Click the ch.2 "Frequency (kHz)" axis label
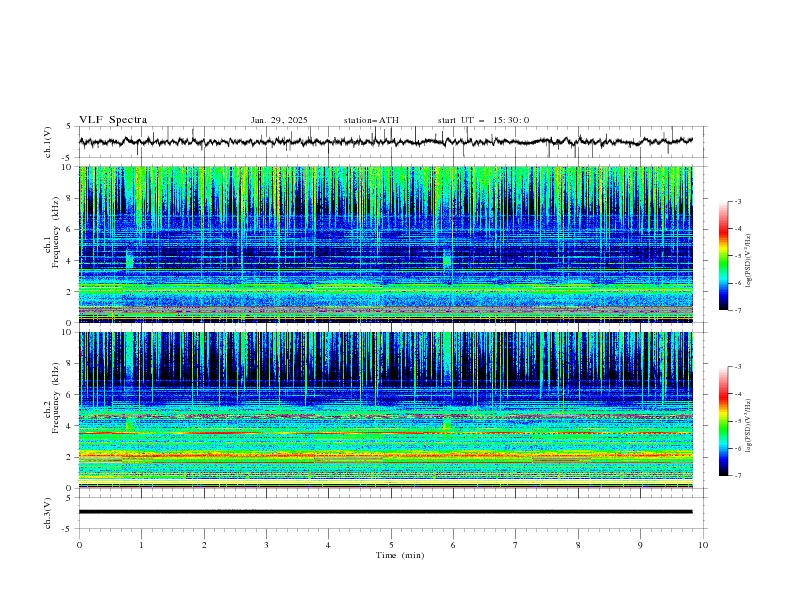792x612 pixels. [x=56, y=397]
